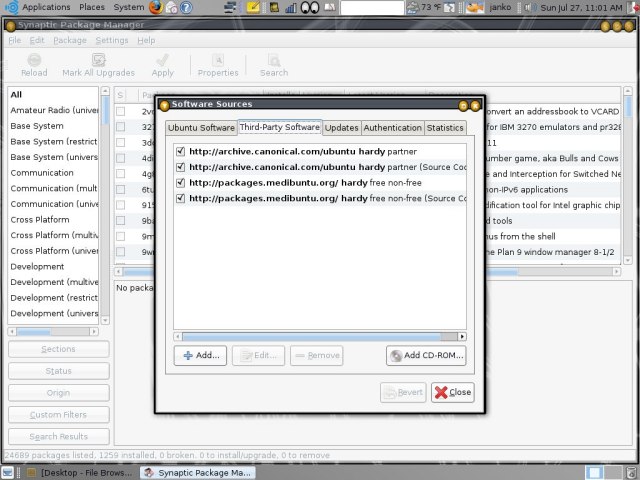Click package list scroll-down arrow
Screen dimensions: 640x480
(x=628, y=260)
